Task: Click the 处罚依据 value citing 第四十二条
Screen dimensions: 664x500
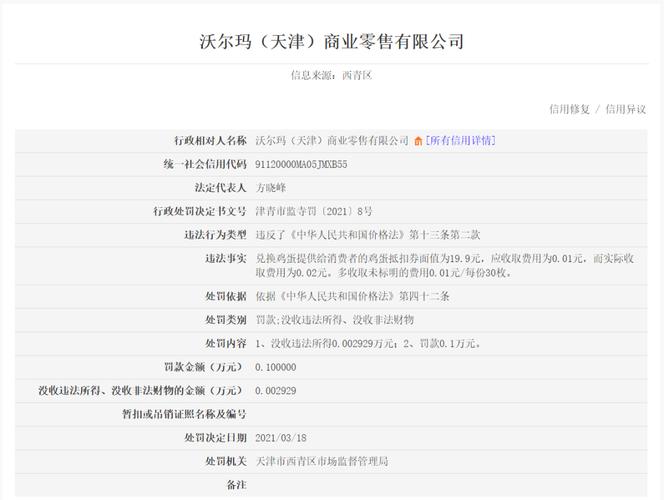Action: (x=352, y=296)
